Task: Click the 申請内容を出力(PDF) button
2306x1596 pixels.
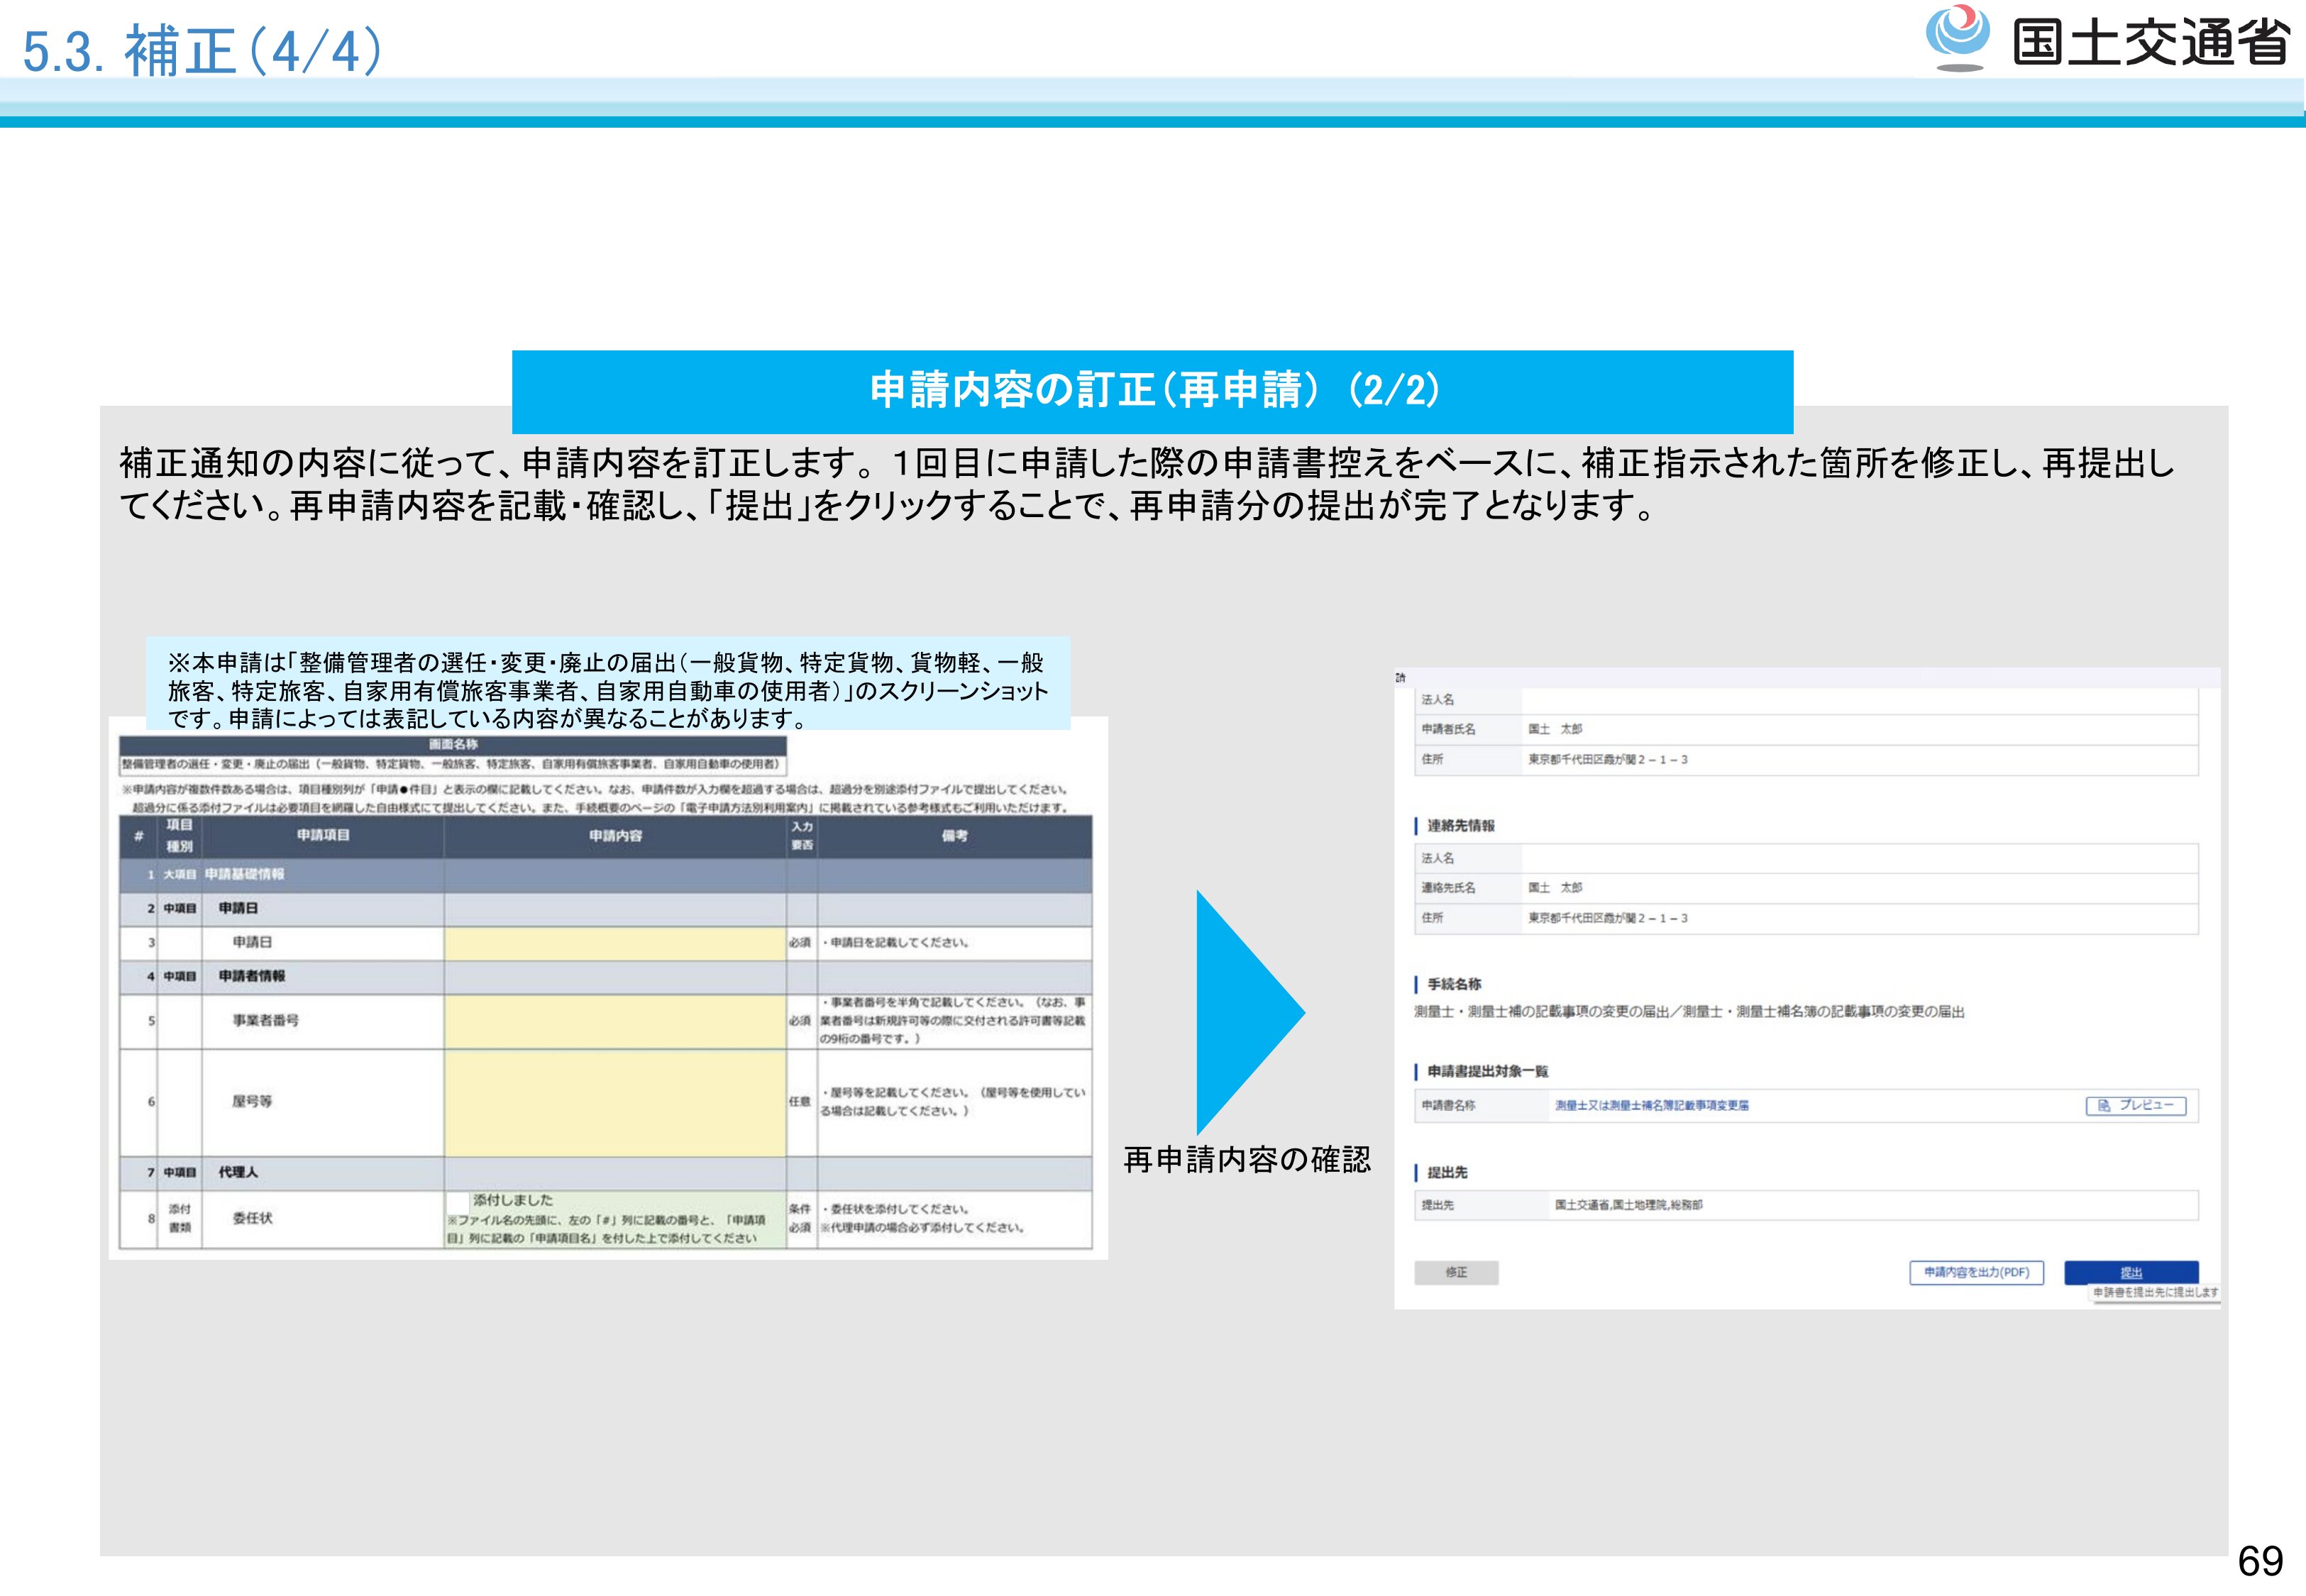Action: (1976, 1272)
